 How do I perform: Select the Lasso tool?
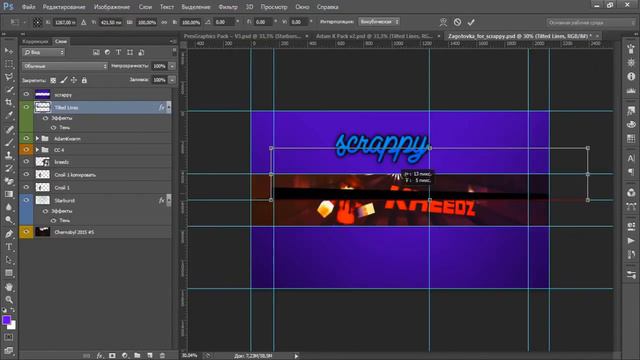(9, 77)
